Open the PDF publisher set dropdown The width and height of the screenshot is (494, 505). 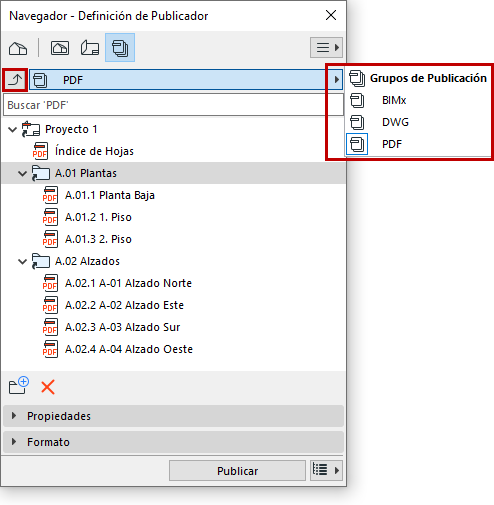[186, 80]
